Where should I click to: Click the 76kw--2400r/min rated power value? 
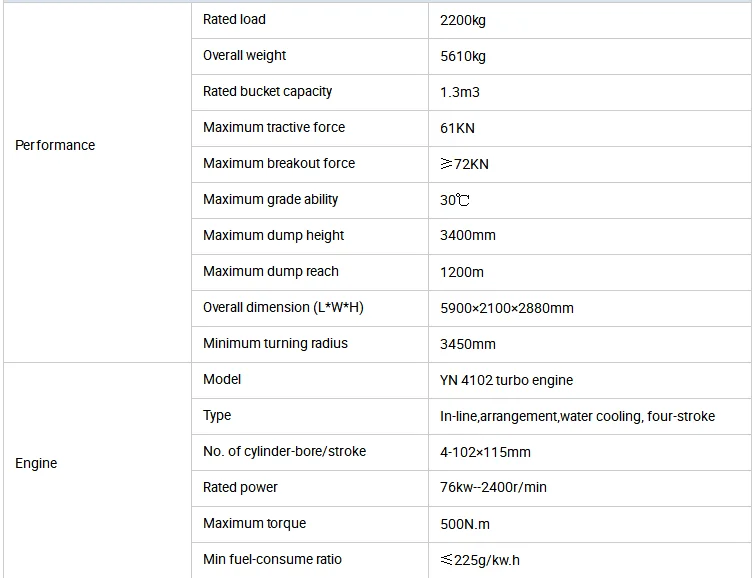click(x=493, y=488)
